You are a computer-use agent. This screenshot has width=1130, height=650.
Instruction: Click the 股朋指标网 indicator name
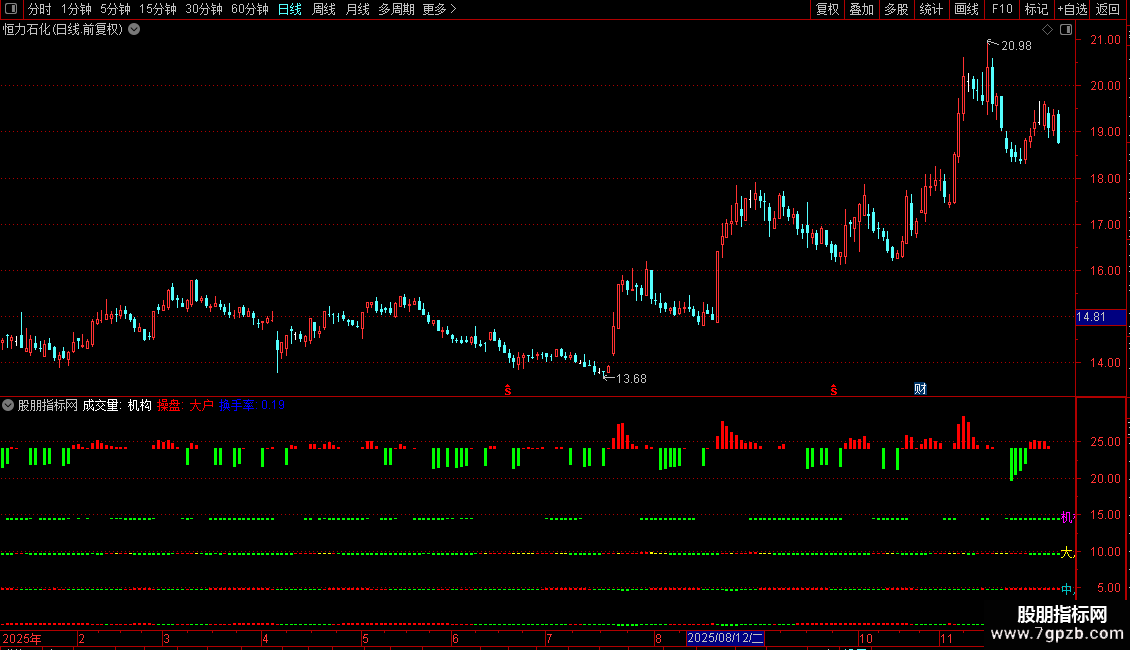(48, 406)
